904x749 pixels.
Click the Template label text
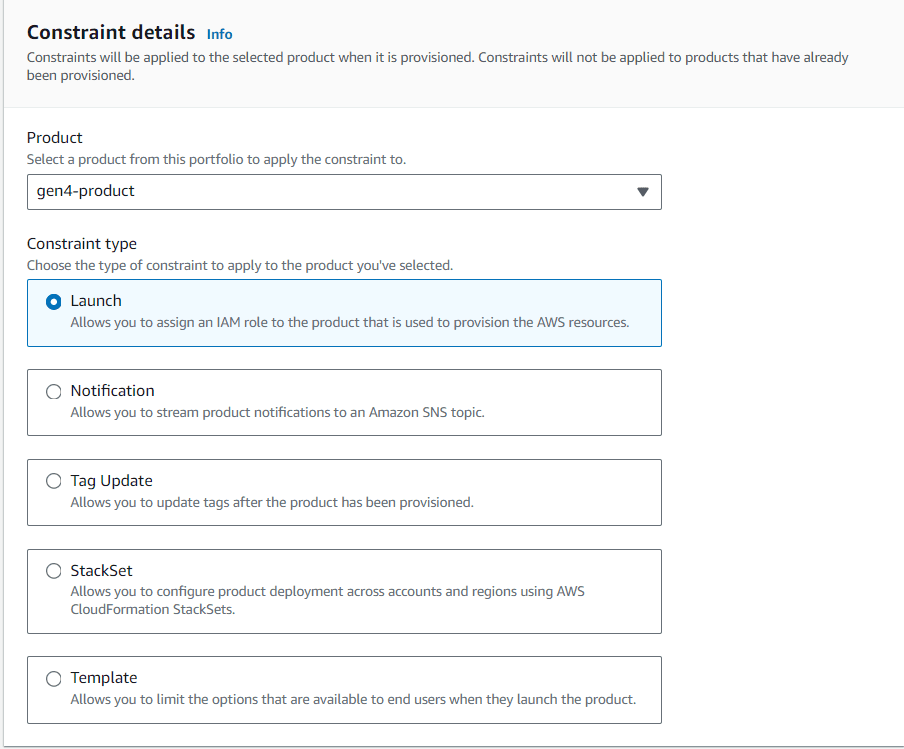104,678
